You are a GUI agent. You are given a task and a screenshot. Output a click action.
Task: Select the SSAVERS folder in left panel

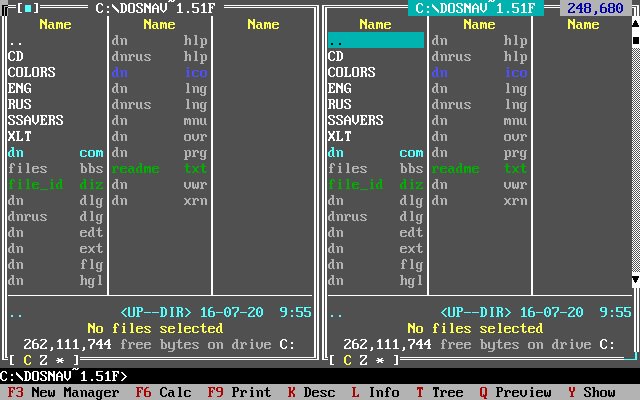pyautogui.click(x=56, y=120)
